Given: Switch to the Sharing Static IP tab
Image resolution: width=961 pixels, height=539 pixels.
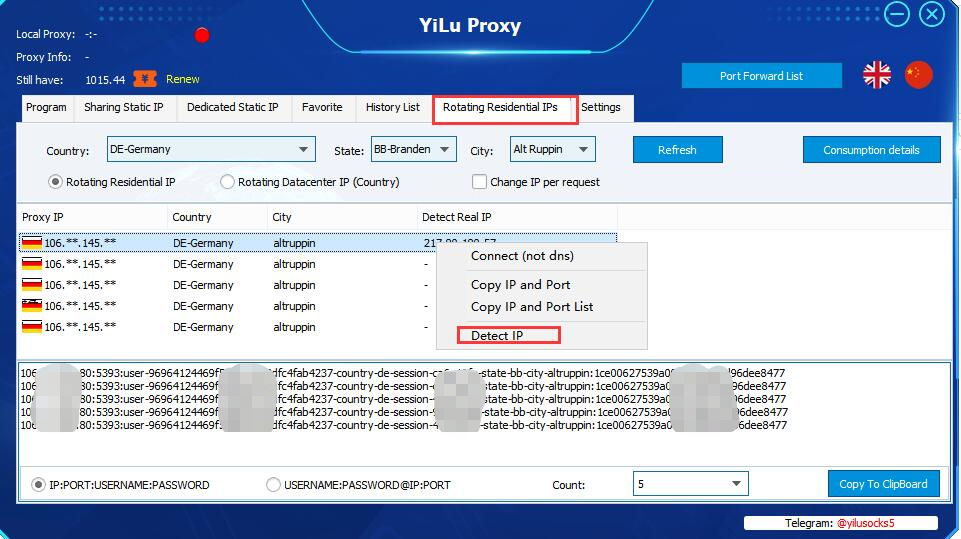Looking at the screenshot, I should 124,107.
